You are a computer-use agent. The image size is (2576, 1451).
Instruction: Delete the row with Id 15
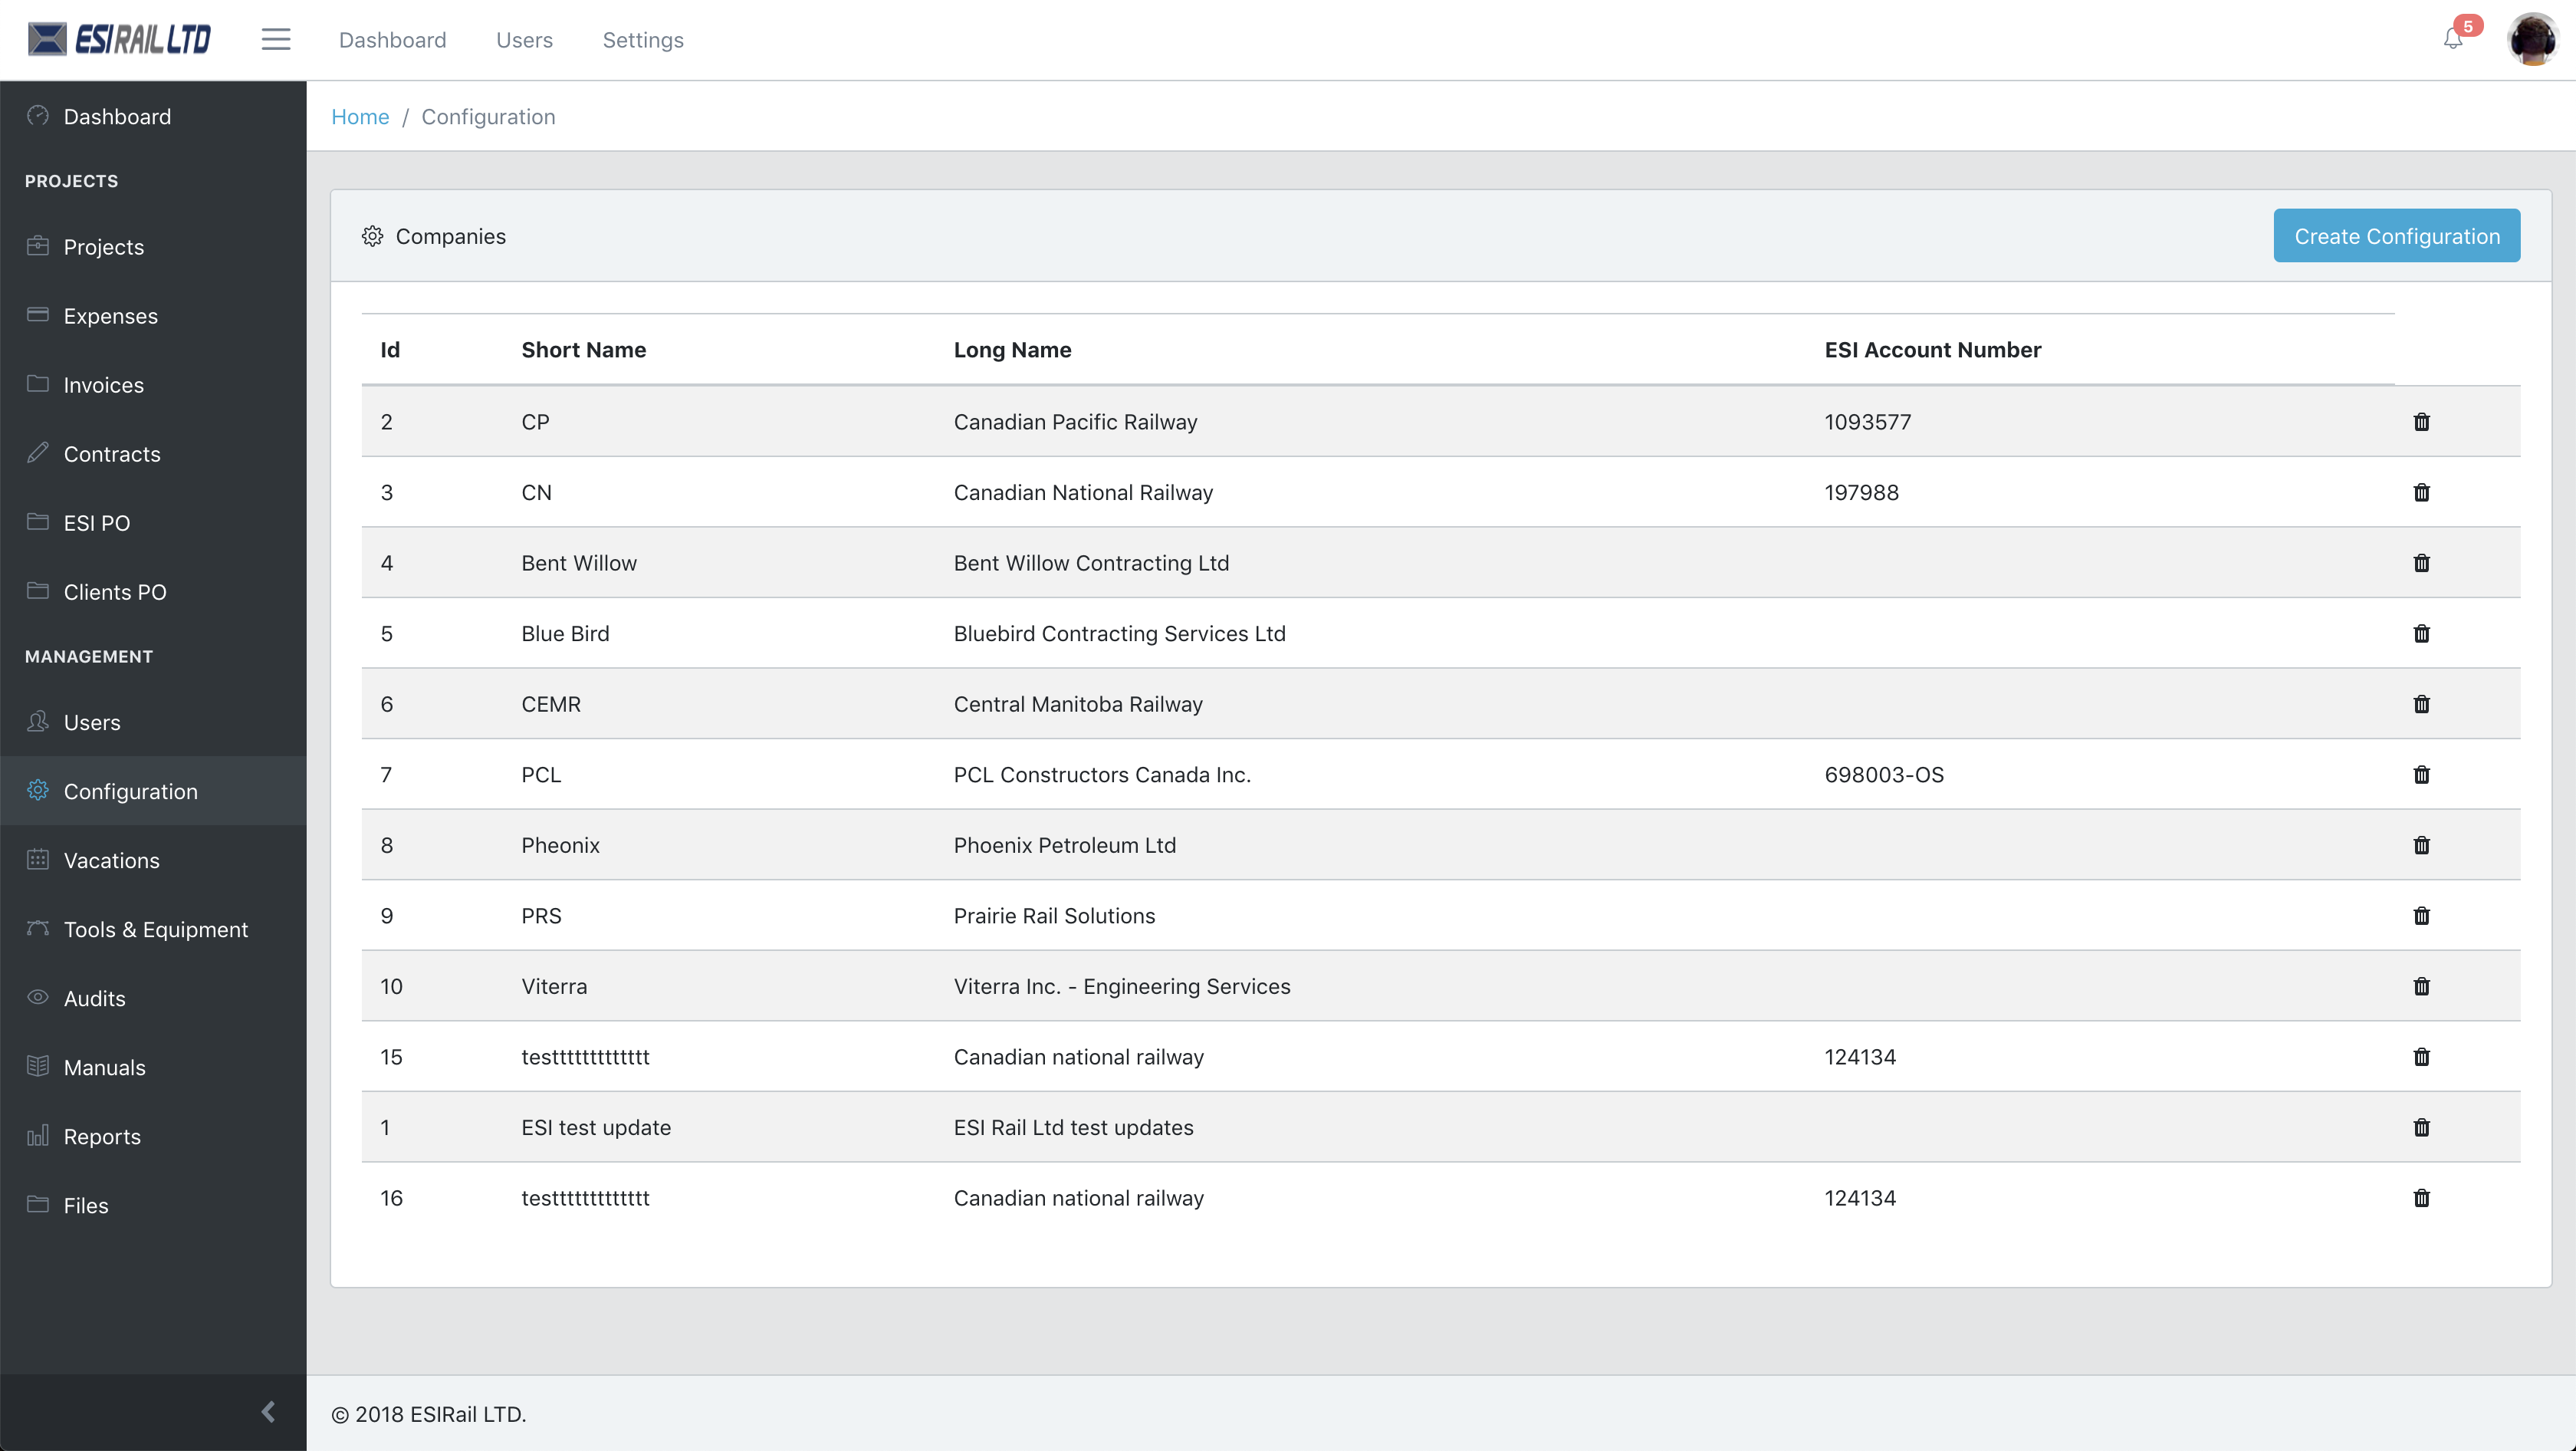click(x=2421, y=1057)
